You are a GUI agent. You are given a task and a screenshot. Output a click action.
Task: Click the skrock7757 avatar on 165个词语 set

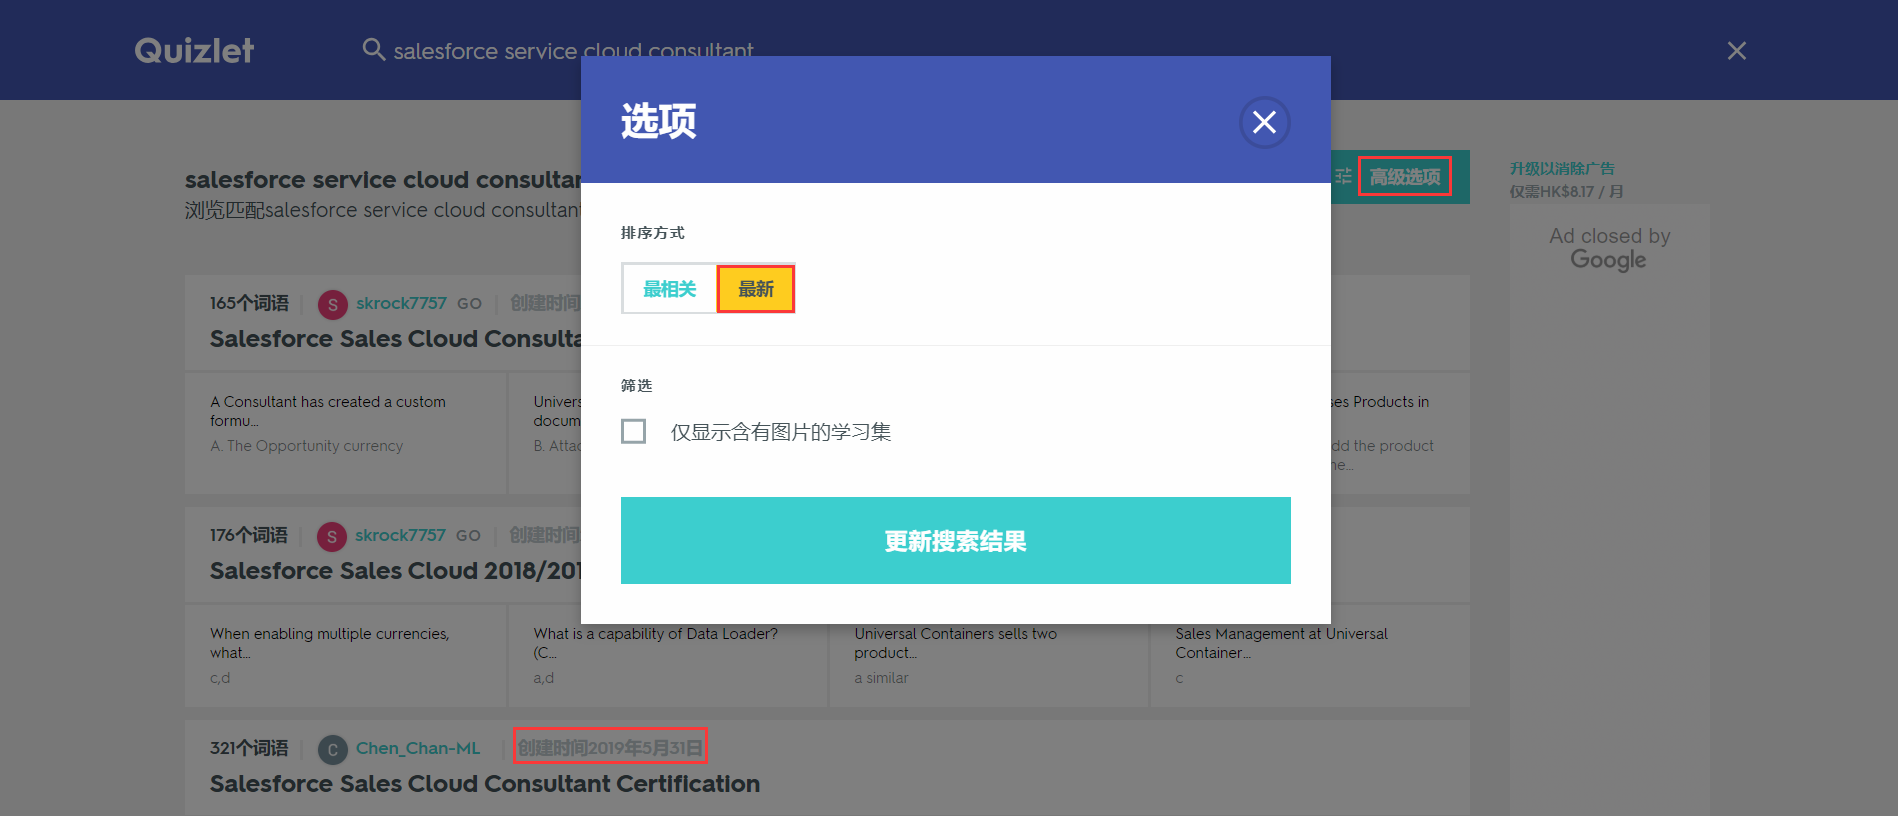(x=333, y=304)
